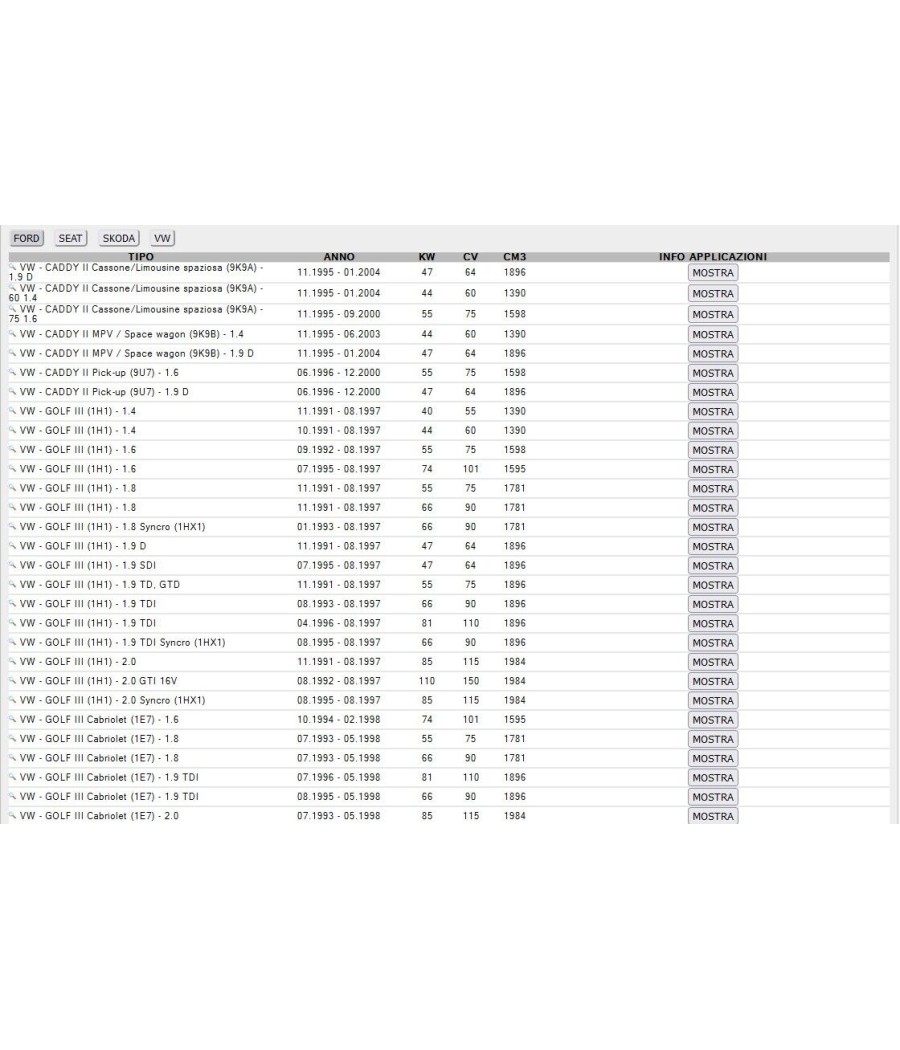Image resolution: width=900 pixels, height=1050 pixels.
Task: Click 'VW - GOLF III (1H1) - 1.9 TD, GTD'
Action: [100, 585]
